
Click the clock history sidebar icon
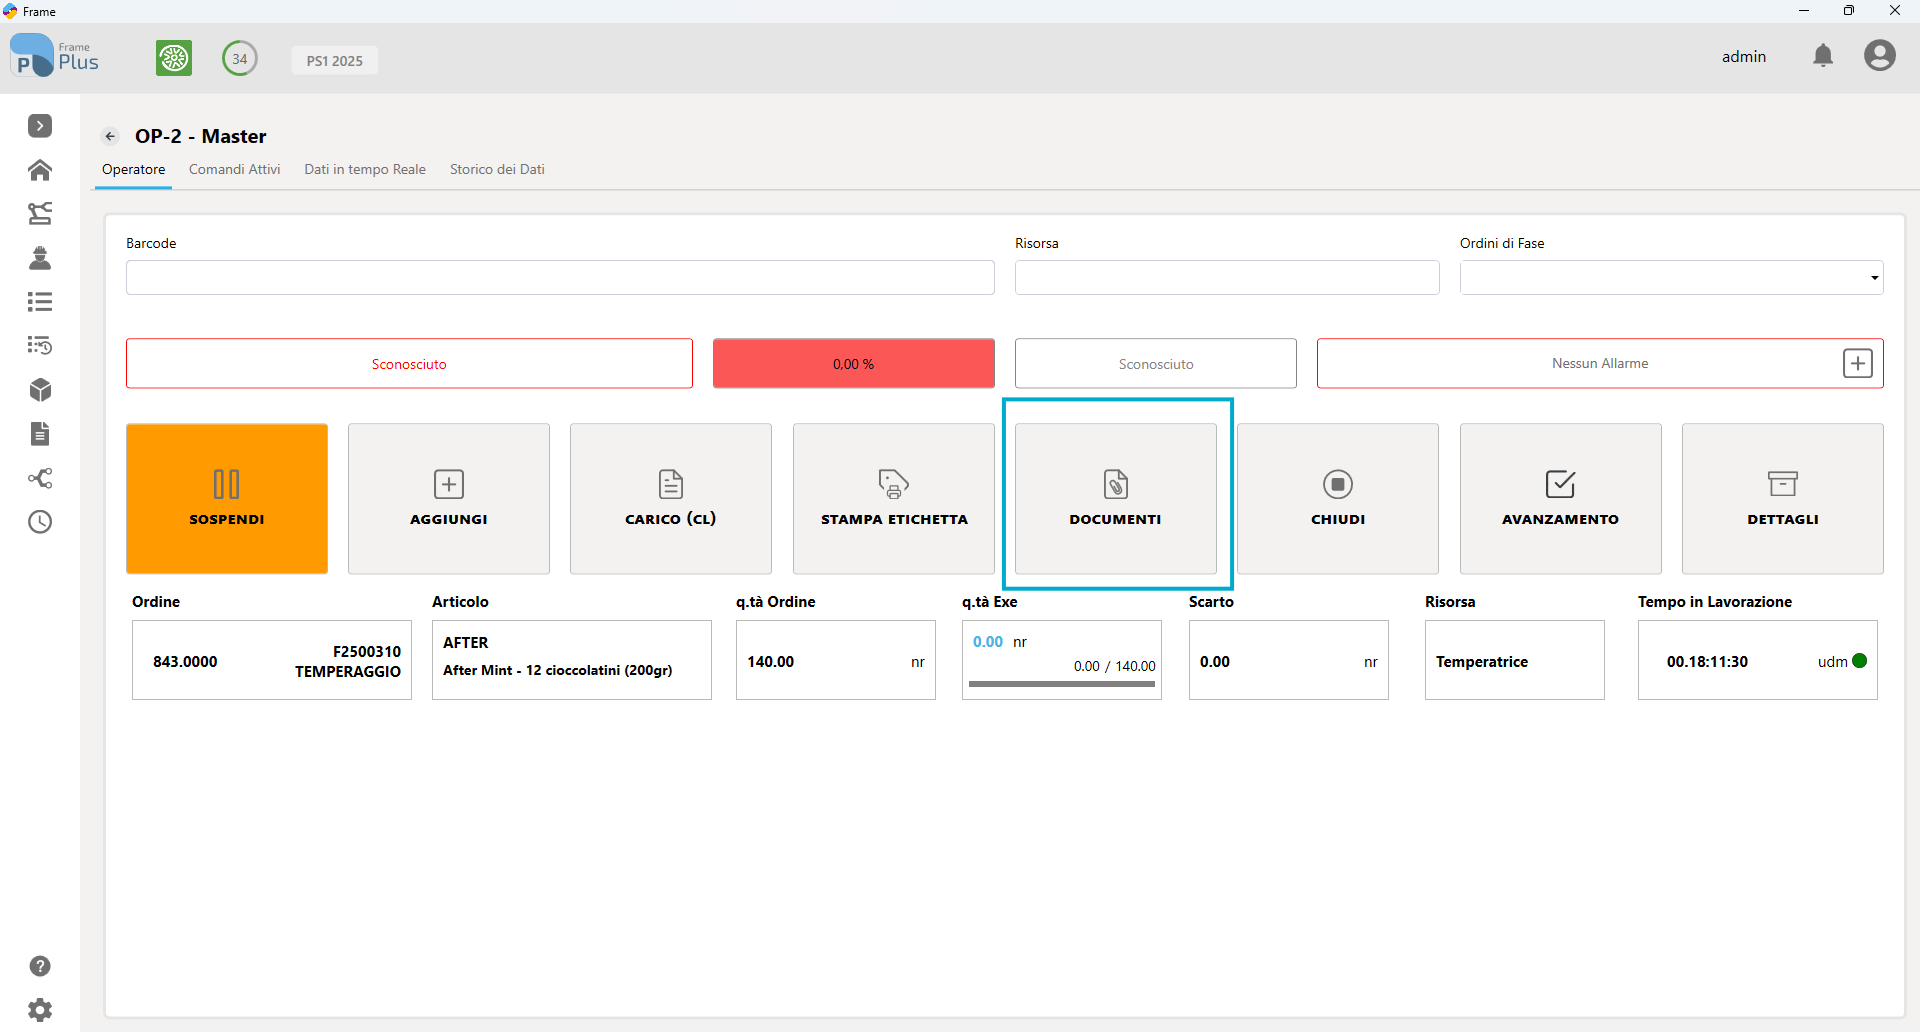coord(40,522)
